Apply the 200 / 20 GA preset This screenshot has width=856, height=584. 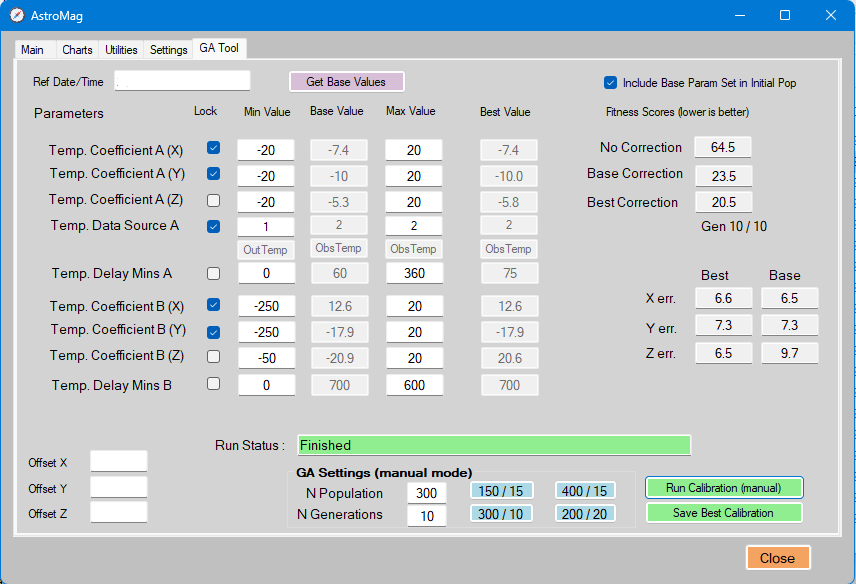(586, 513)
